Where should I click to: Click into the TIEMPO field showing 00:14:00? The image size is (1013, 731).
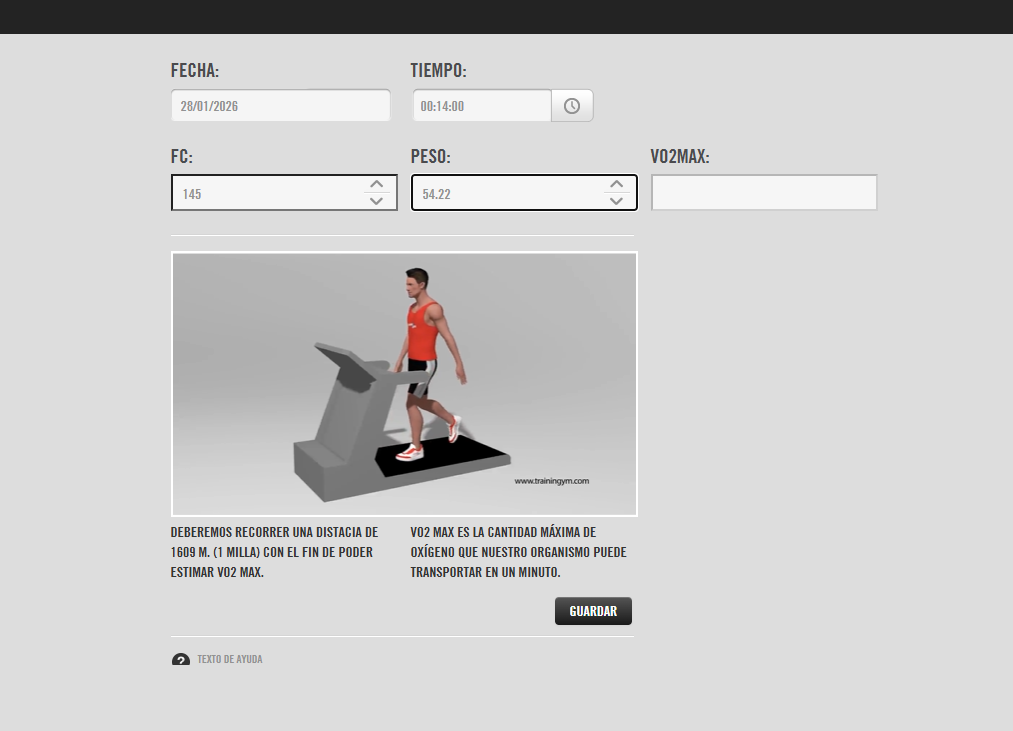coord(481,106)
